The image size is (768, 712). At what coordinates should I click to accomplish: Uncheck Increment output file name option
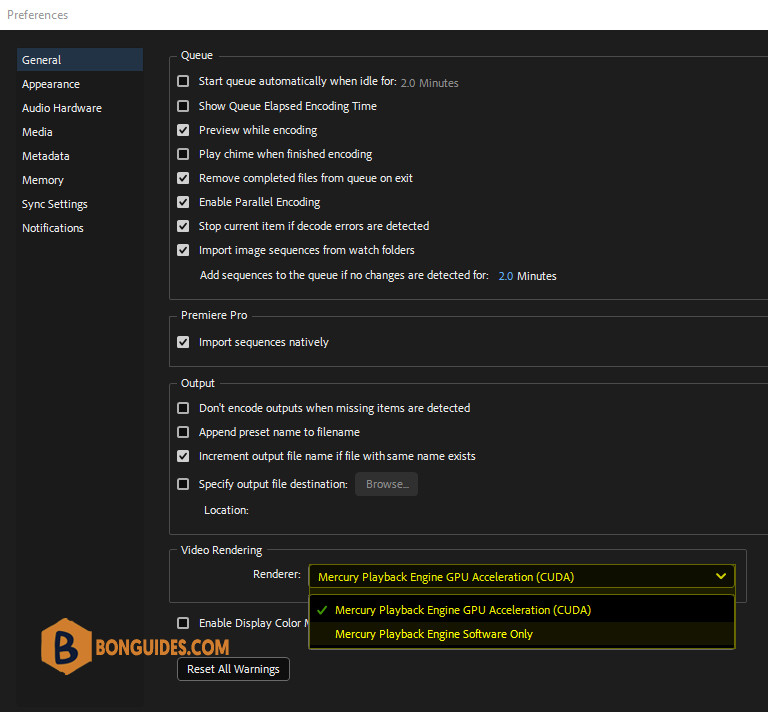click(x=183, y=456)
